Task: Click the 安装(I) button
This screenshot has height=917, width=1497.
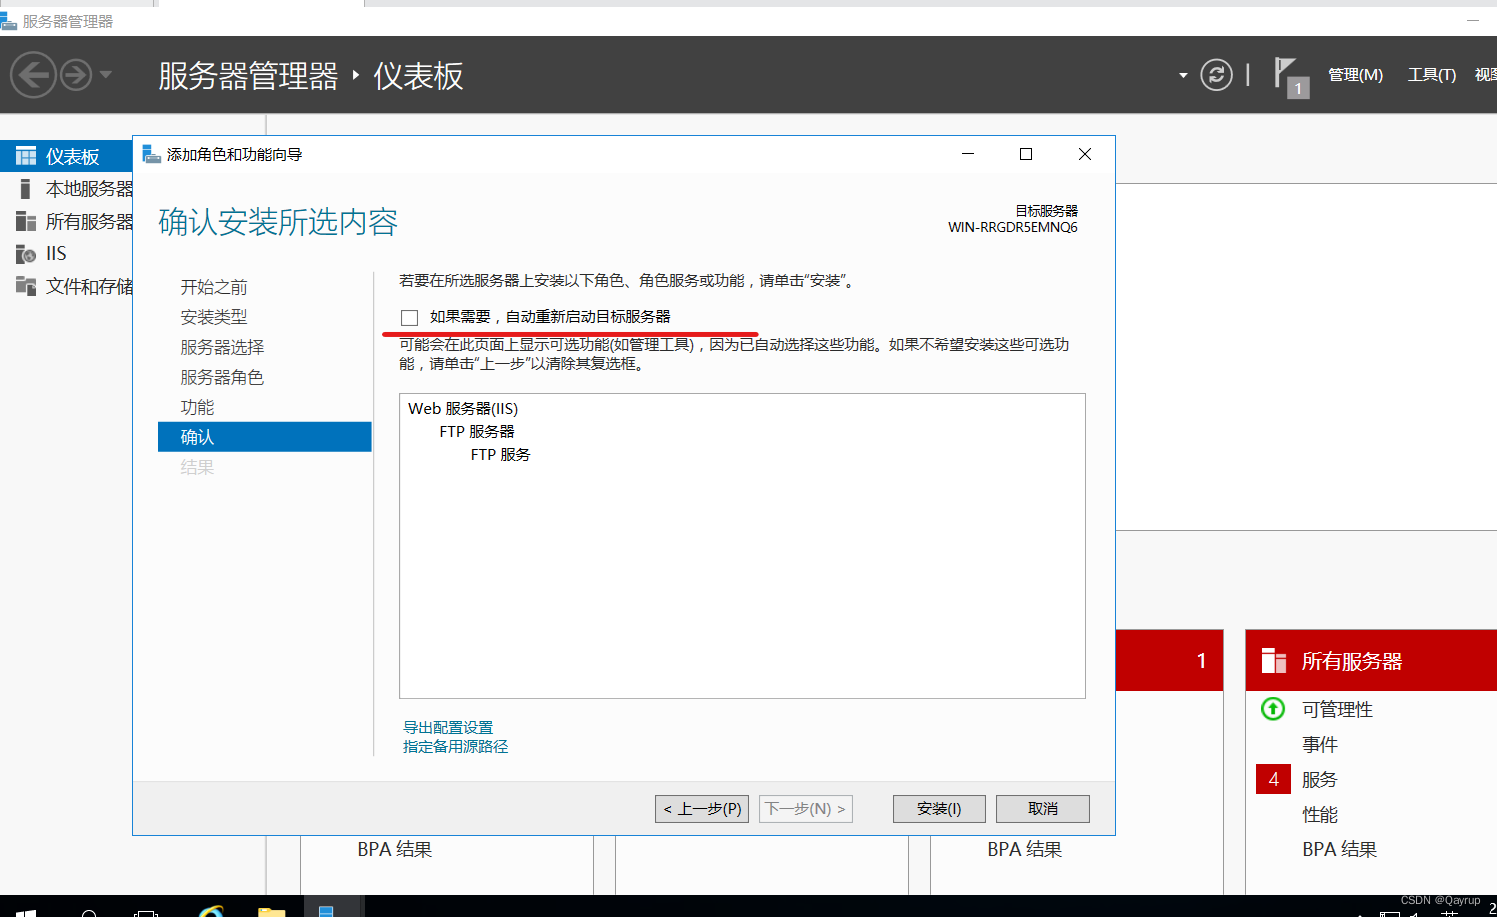Action: [938, 808]
